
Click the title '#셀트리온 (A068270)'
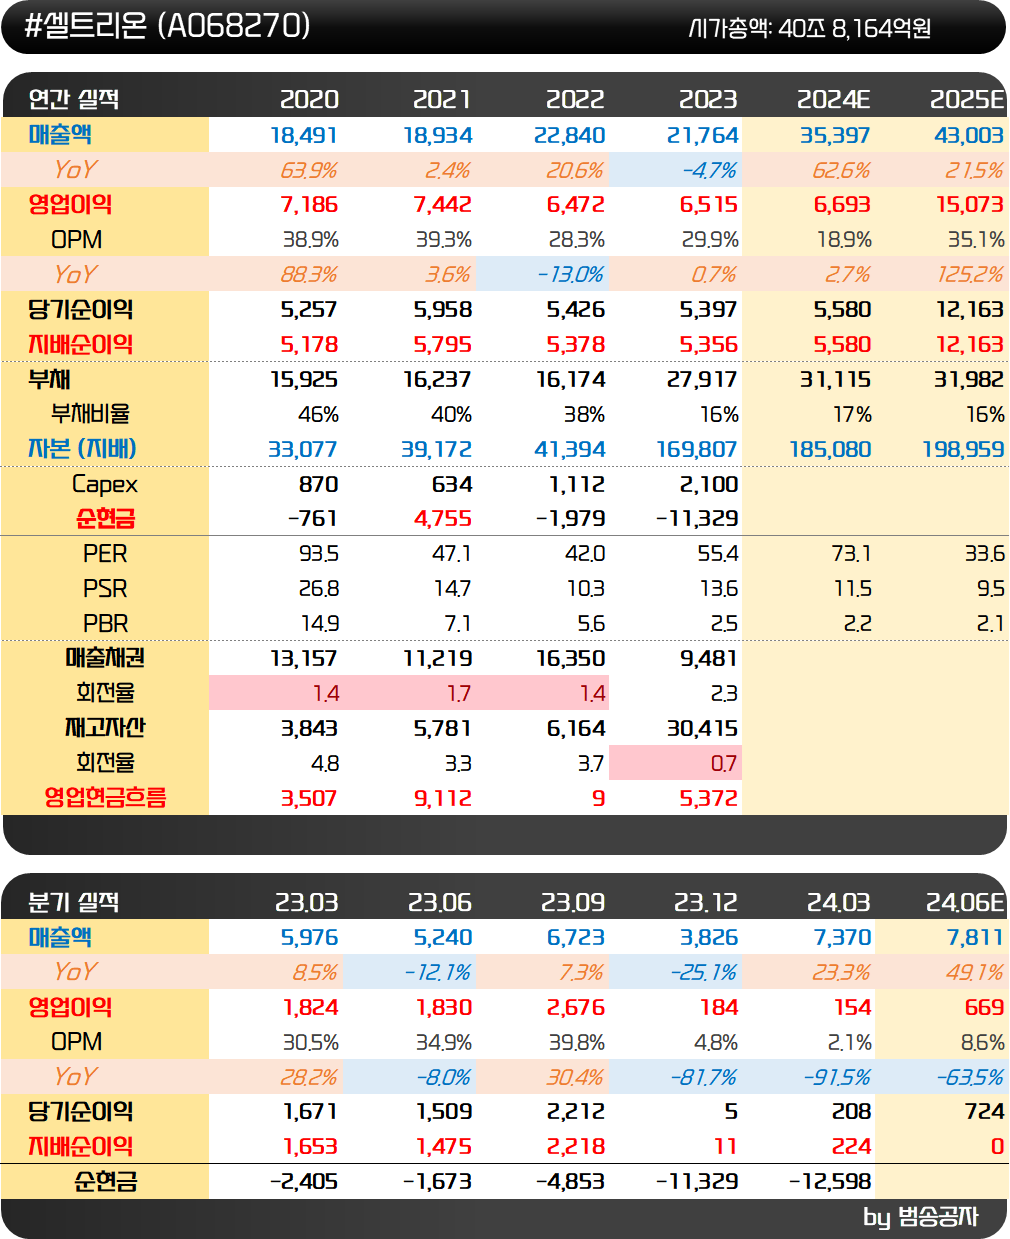point(167,26)
